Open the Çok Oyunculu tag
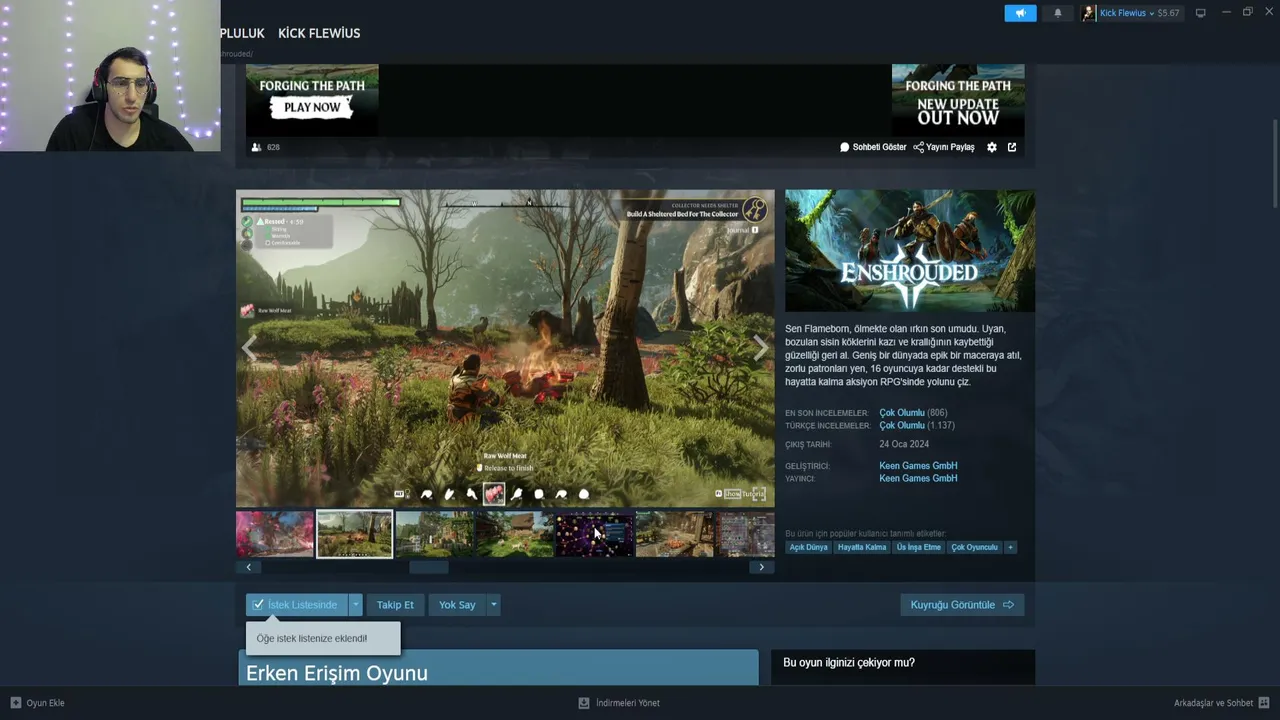This screenshot has height=720, width=1280. tap(974, 547)
